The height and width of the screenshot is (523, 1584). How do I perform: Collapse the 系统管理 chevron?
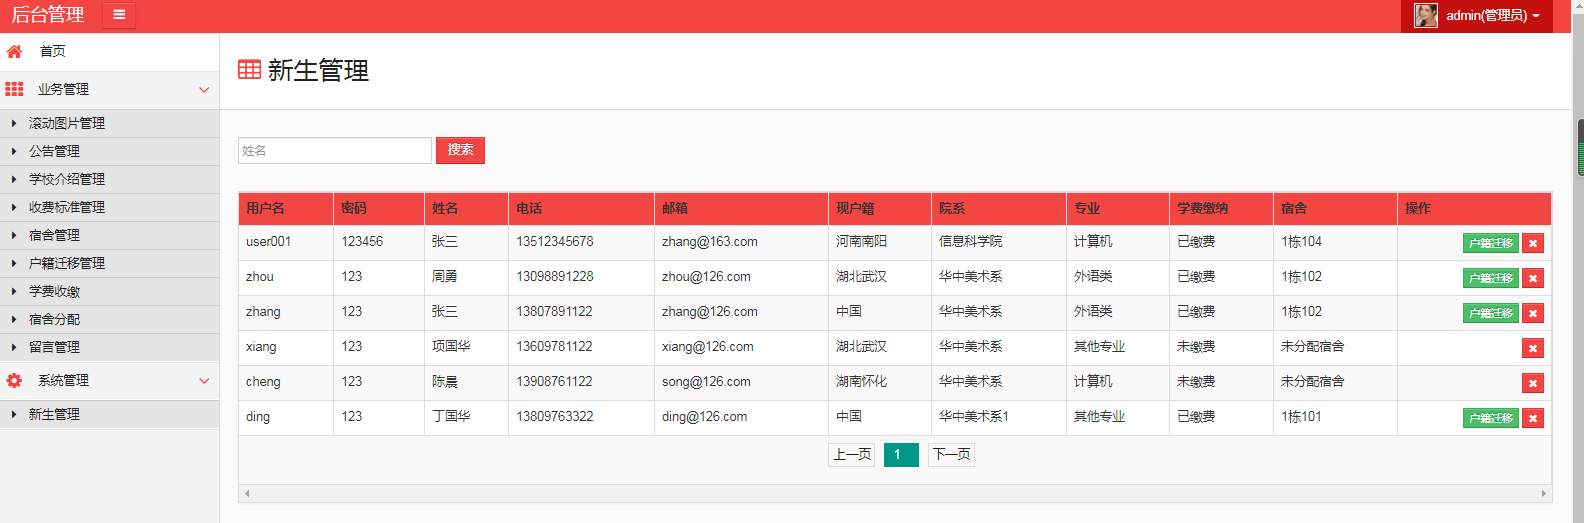[x=204, y=381]
